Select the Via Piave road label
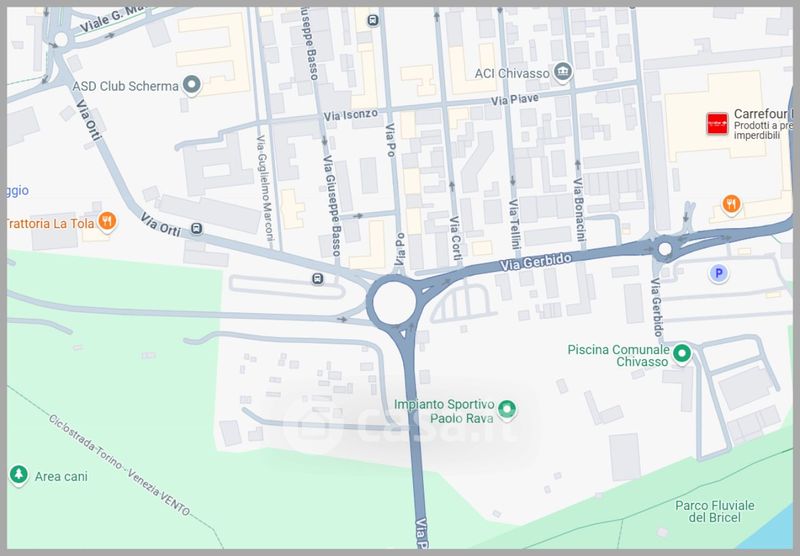The image size is (800, 556). (515, 99)
